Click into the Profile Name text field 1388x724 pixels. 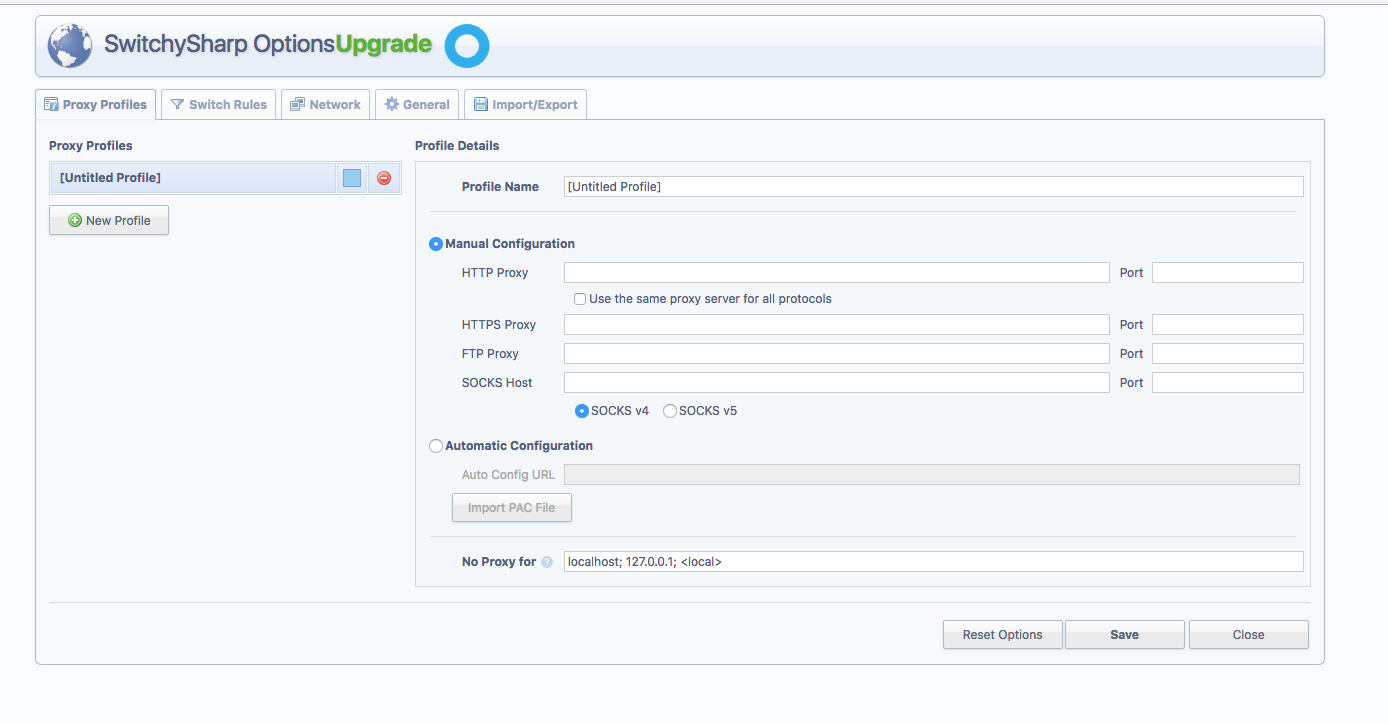point(933,186)
